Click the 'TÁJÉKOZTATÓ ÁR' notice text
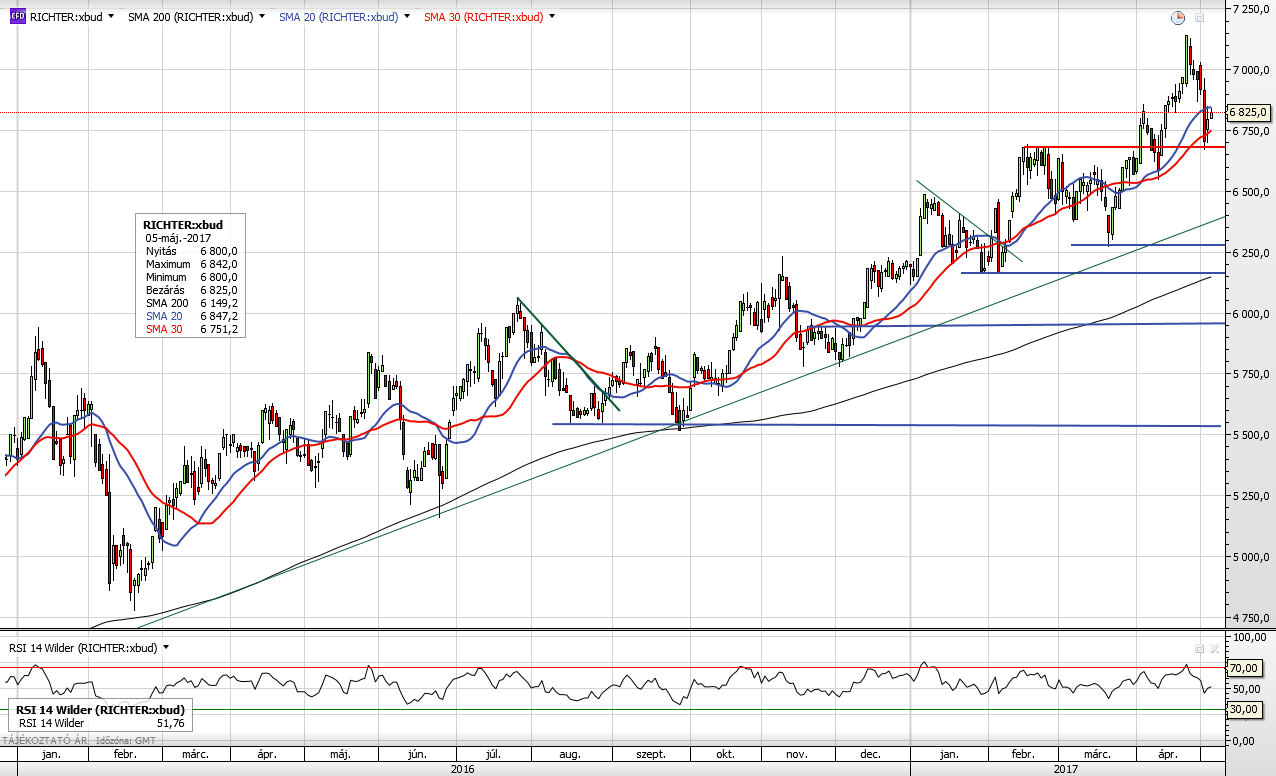This screenshot has height=776, width=1276. (46, 741)
